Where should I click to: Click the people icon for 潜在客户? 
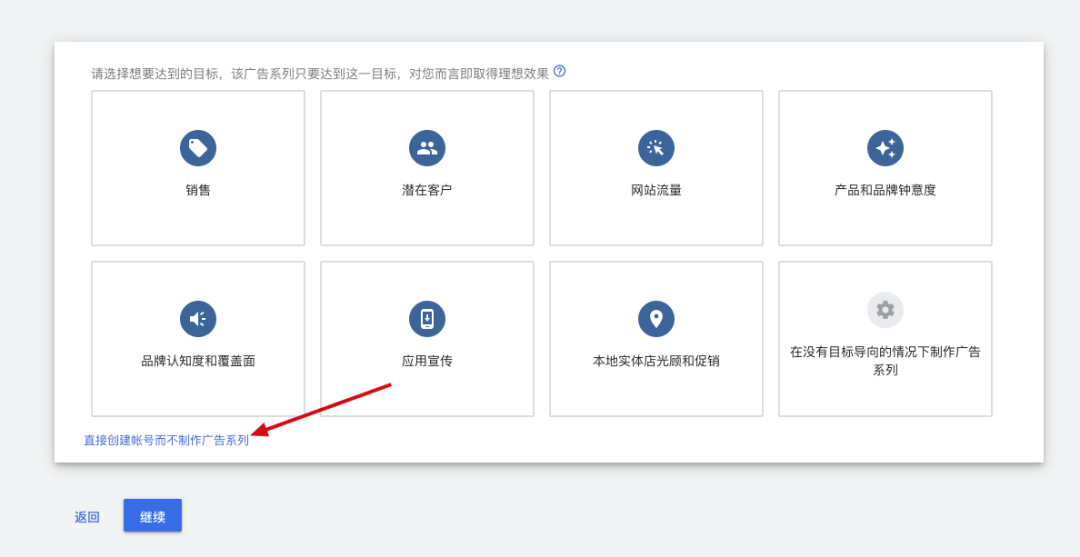pyautogui.click(x=427, y=148)
